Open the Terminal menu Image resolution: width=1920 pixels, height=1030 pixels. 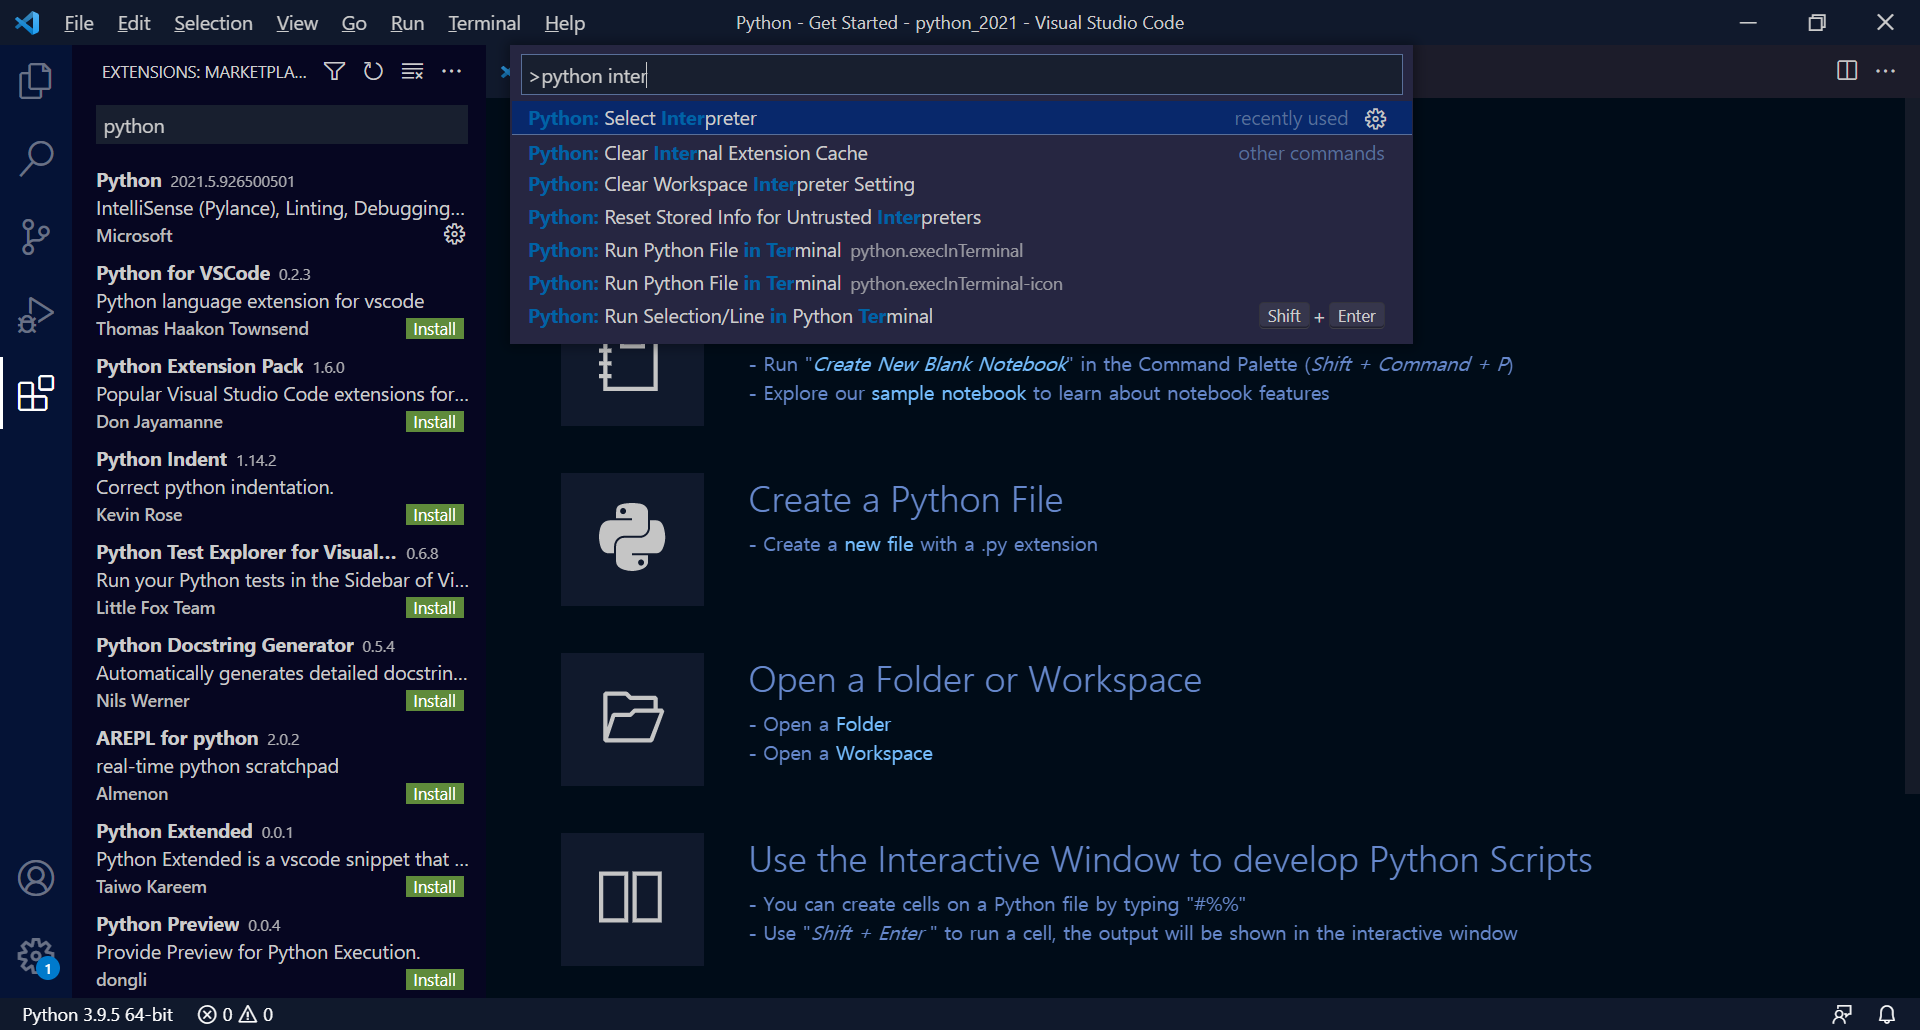(484, 23)
